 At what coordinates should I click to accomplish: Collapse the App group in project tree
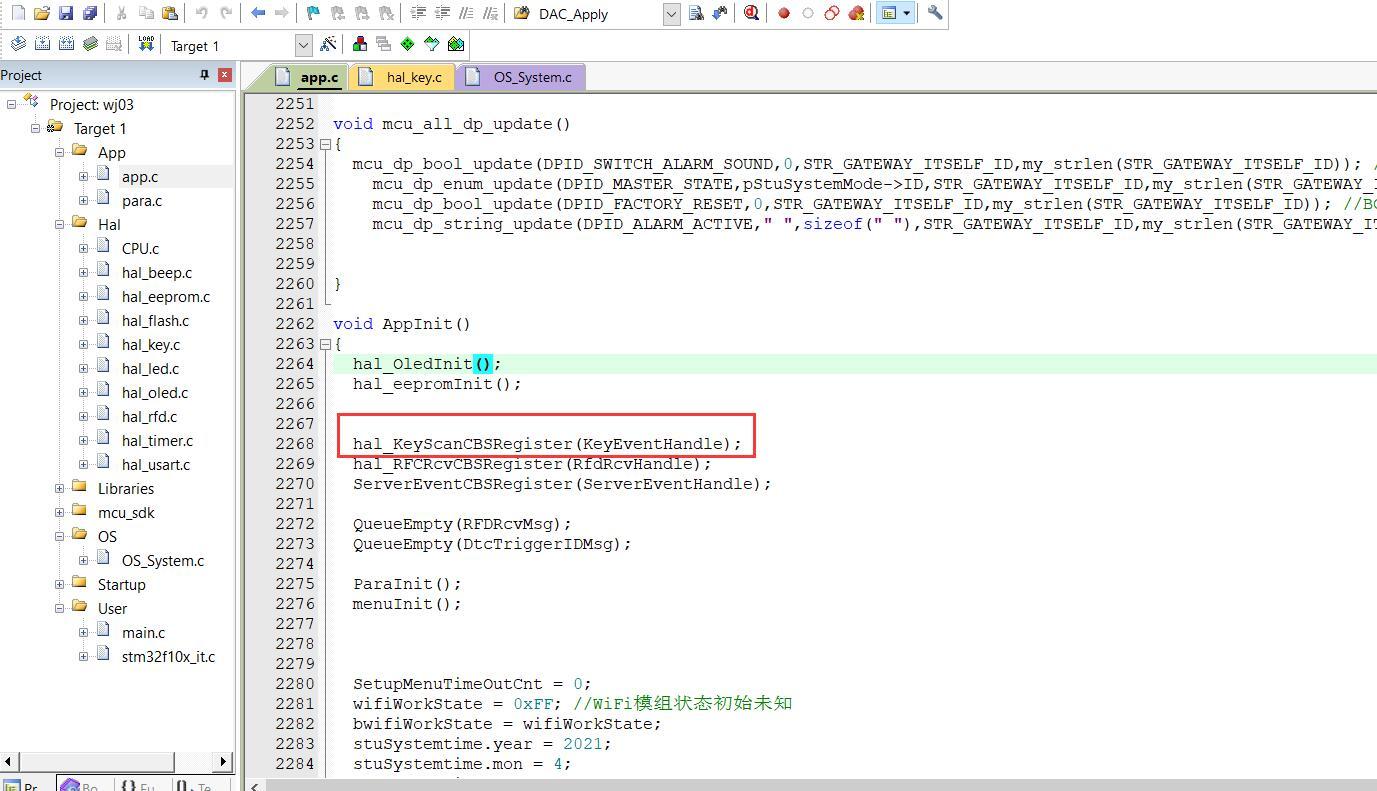(59, 152)
